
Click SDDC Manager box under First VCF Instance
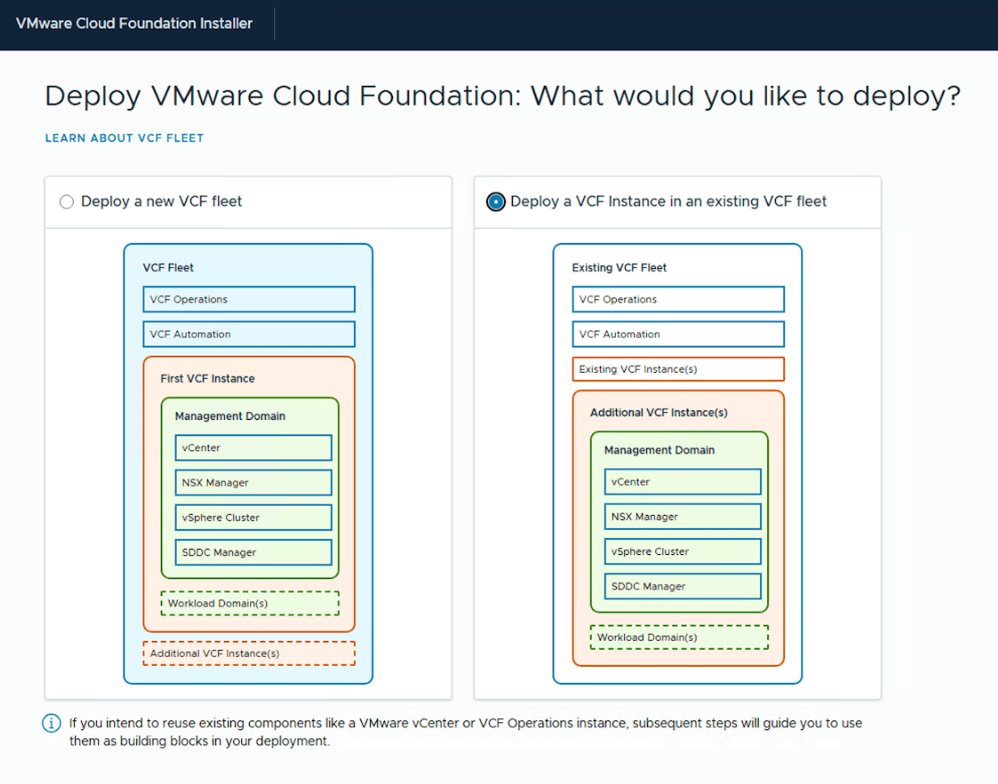click(253, 552)
